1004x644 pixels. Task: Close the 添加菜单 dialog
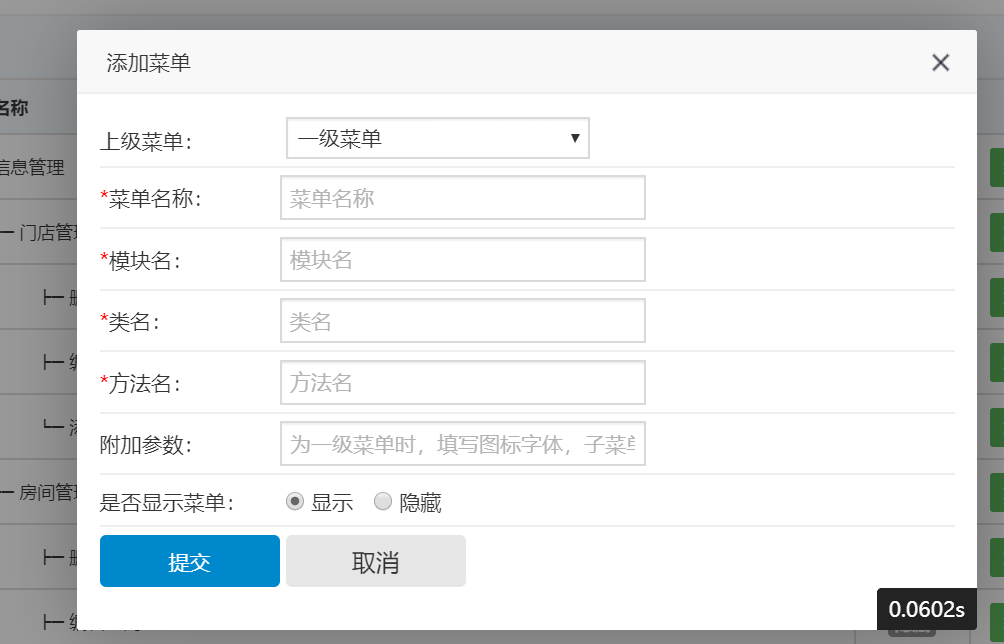point(941,63)
